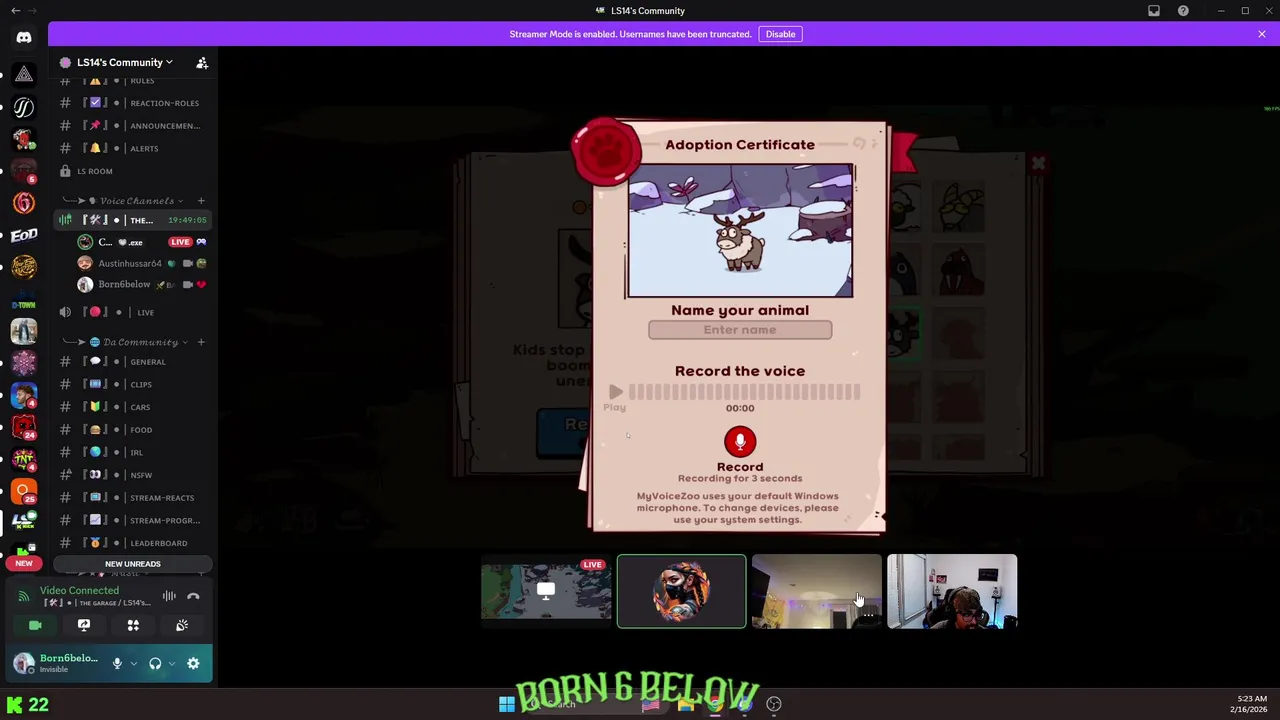Open the D-TOWN server icon
The image size is (1280, 720).
coord(24,300)
